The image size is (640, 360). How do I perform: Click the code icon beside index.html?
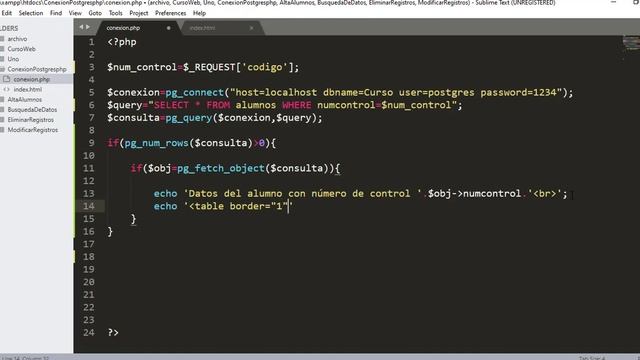tap(6, 89)
